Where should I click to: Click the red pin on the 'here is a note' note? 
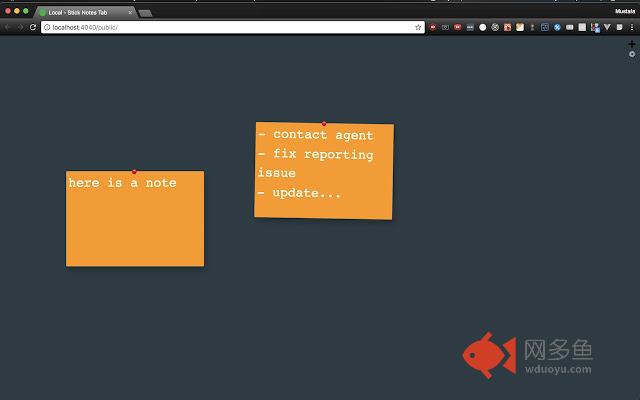[x=134, y=172]
